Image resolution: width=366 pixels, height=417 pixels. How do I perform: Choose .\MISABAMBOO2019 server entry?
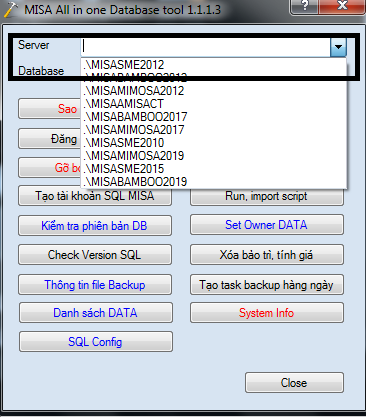pos(214,182)
